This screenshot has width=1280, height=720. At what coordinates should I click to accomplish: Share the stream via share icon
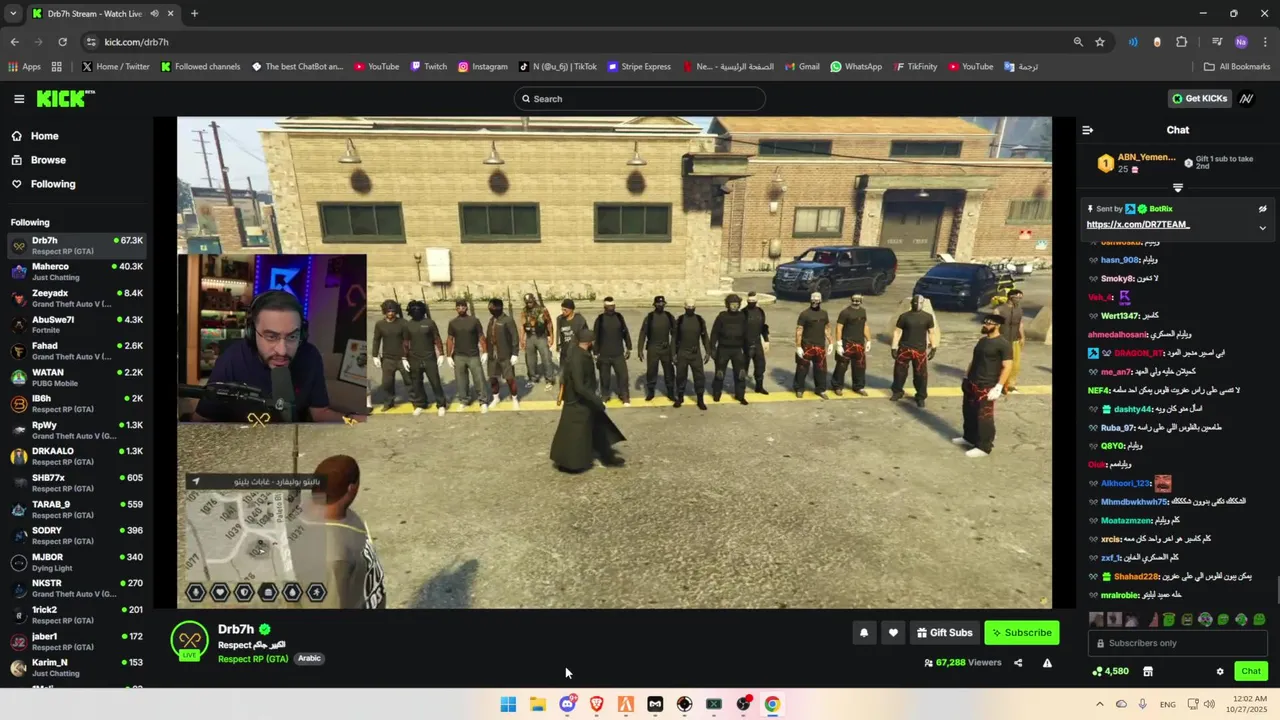point(1018,663)
